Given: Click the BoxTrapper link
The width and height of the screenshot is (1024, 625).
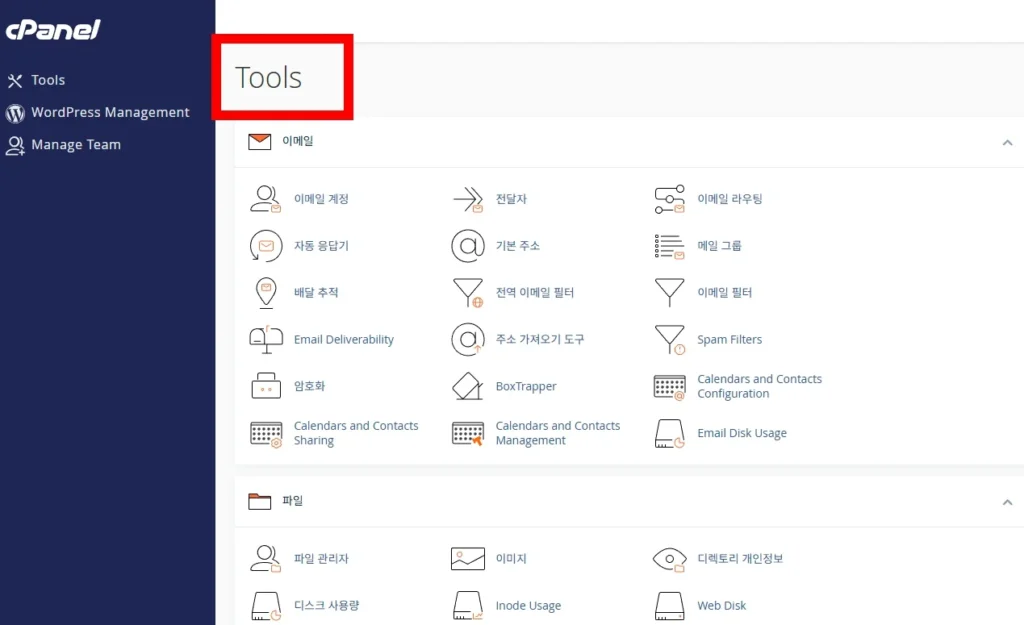Looking at the screenshot, I should [x=526, y=387].
